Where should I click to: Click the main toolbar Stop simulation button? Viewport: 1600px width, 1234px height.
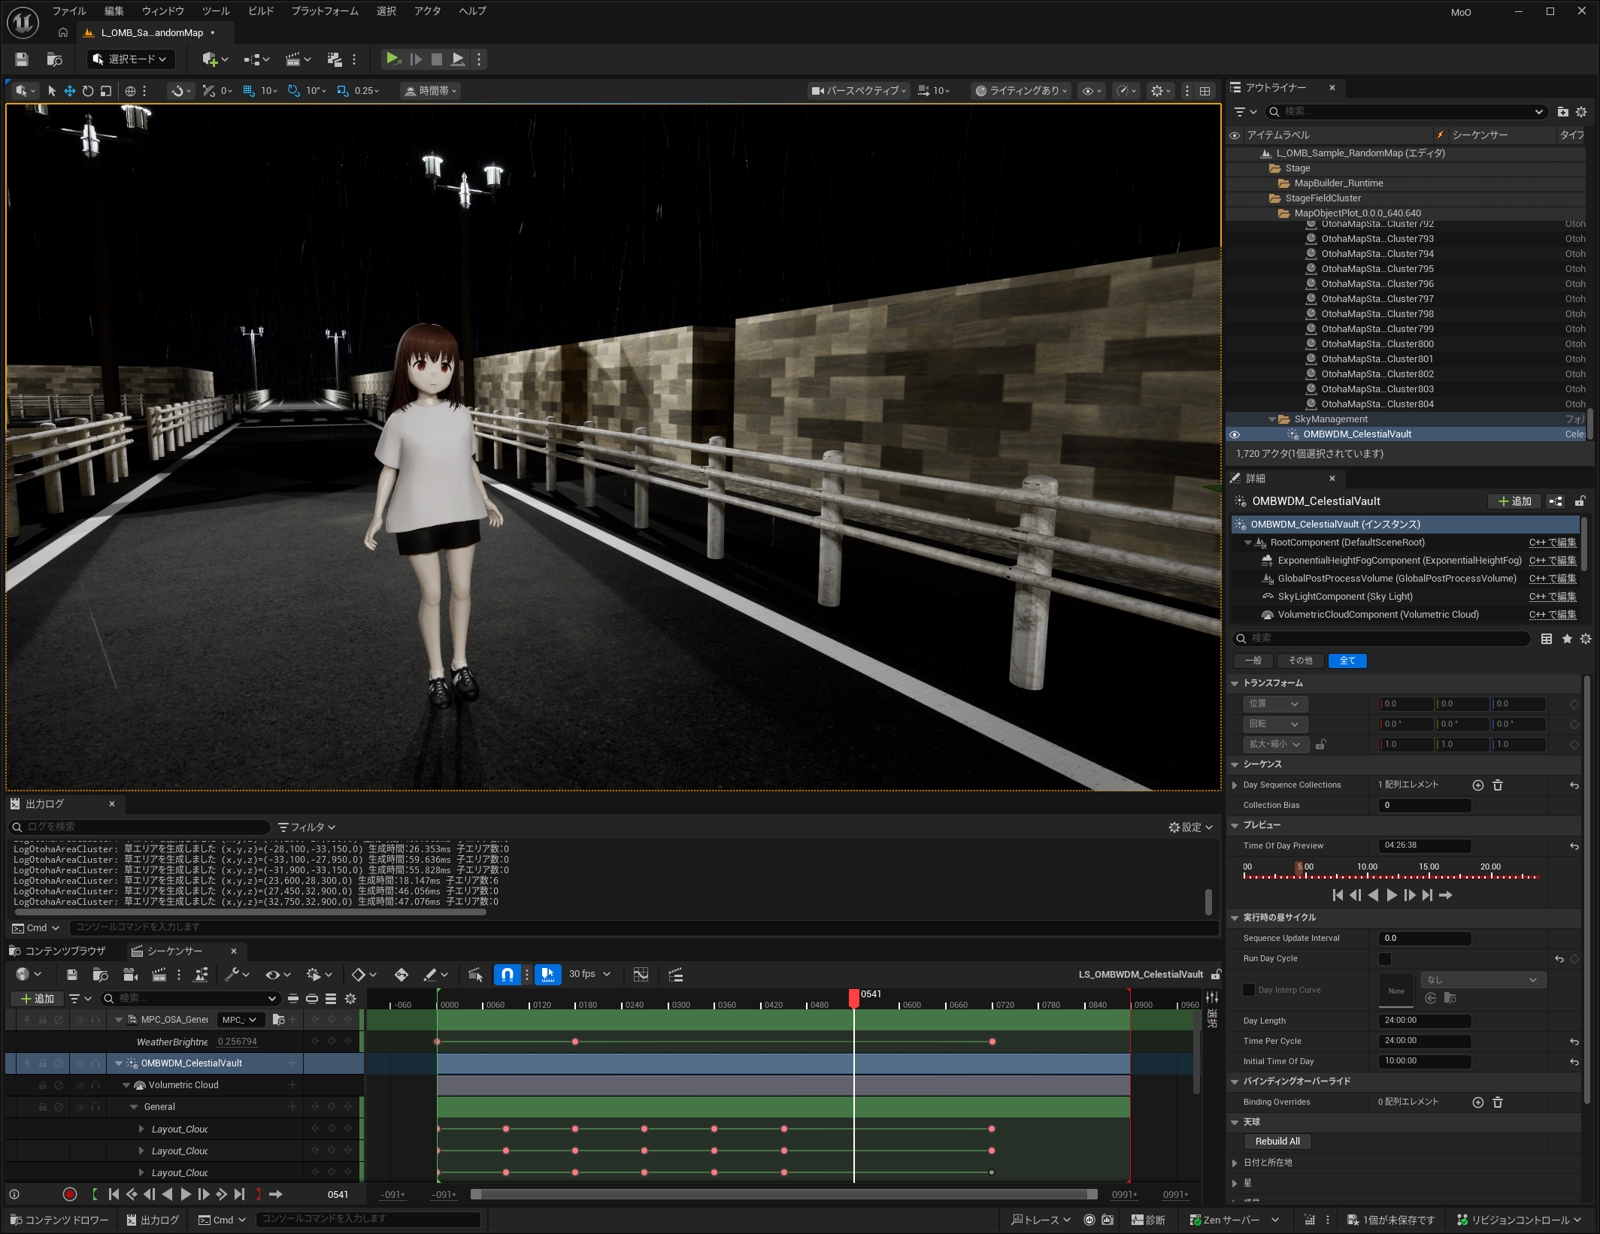click(436, 59)
